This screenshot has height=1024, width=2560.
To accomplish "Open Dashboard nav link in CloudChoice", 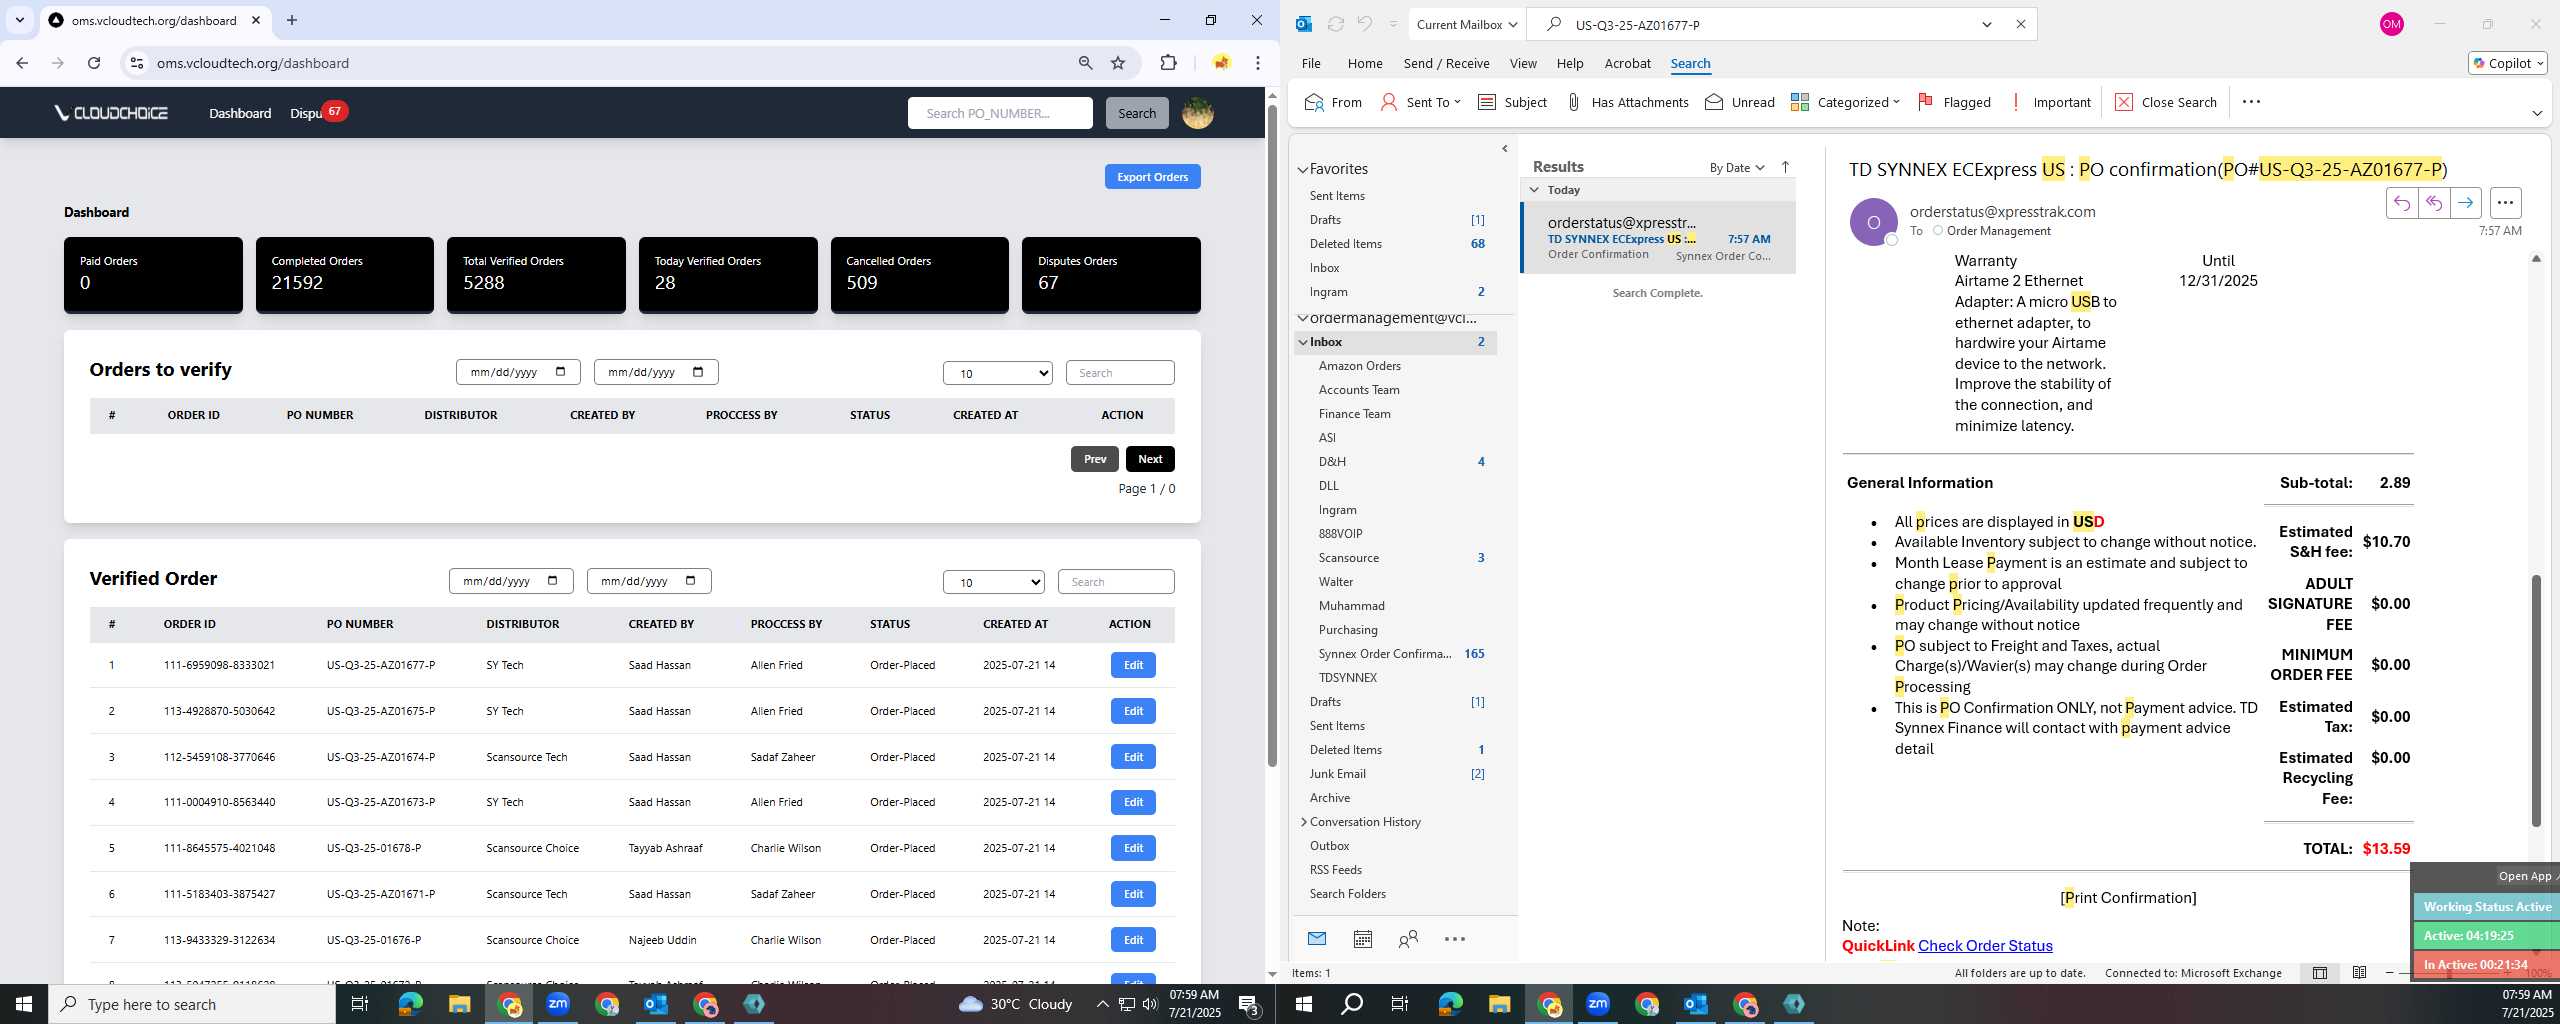I will coord(240,113).
